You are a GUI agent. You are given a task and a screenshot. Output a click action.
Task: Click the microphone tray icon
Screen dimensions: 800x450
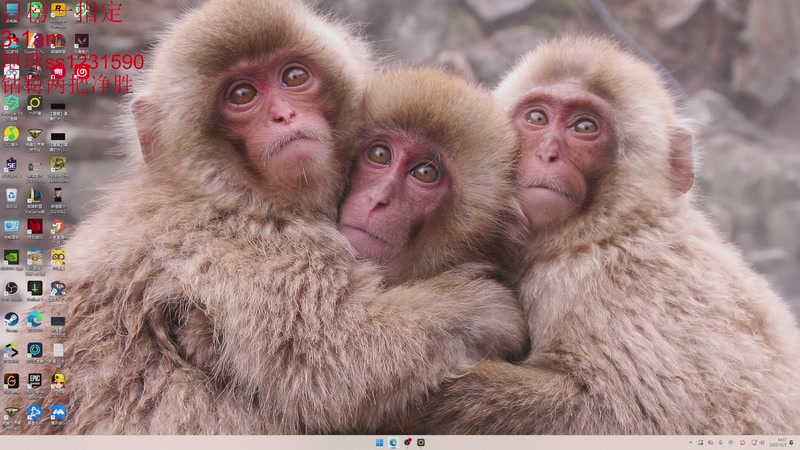[720, 443]
